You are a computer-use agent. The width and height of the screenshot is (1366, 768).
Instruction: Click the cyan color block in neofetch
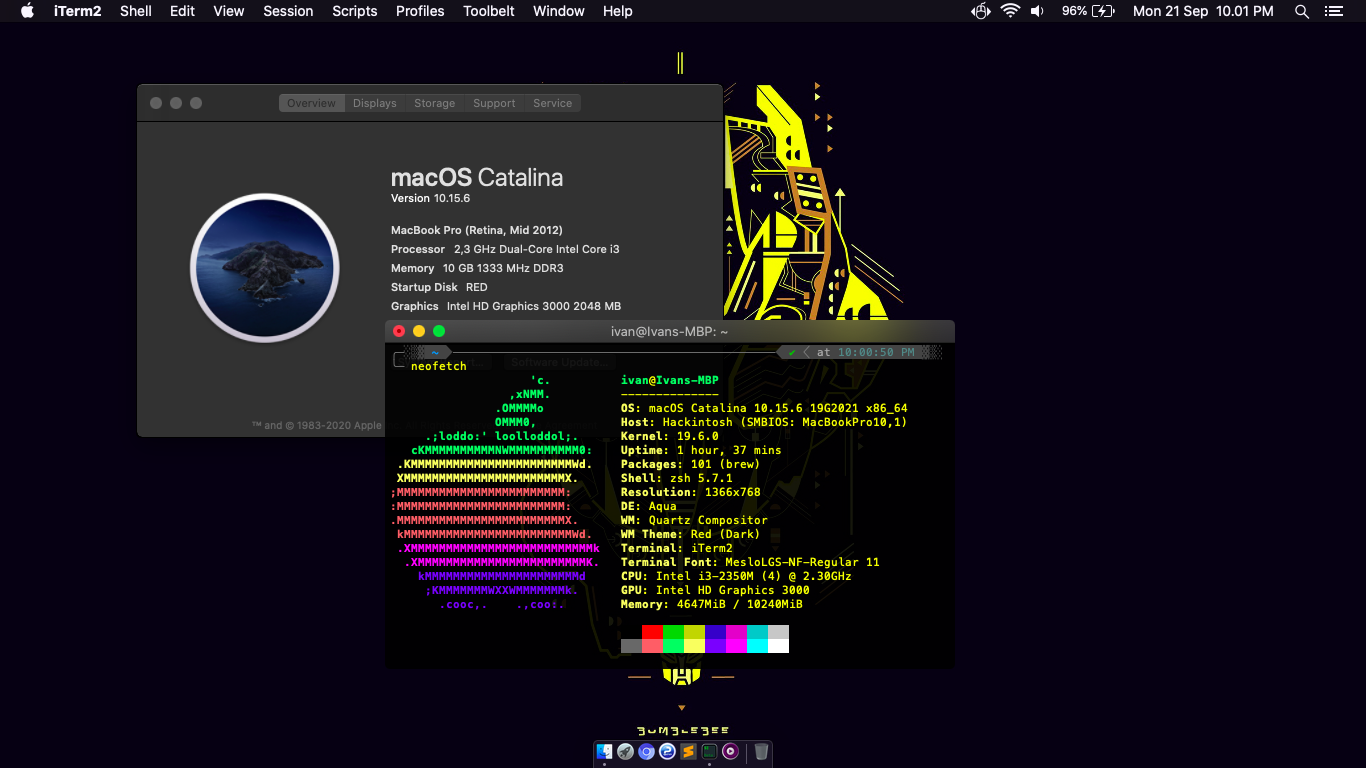click(757, 646)
